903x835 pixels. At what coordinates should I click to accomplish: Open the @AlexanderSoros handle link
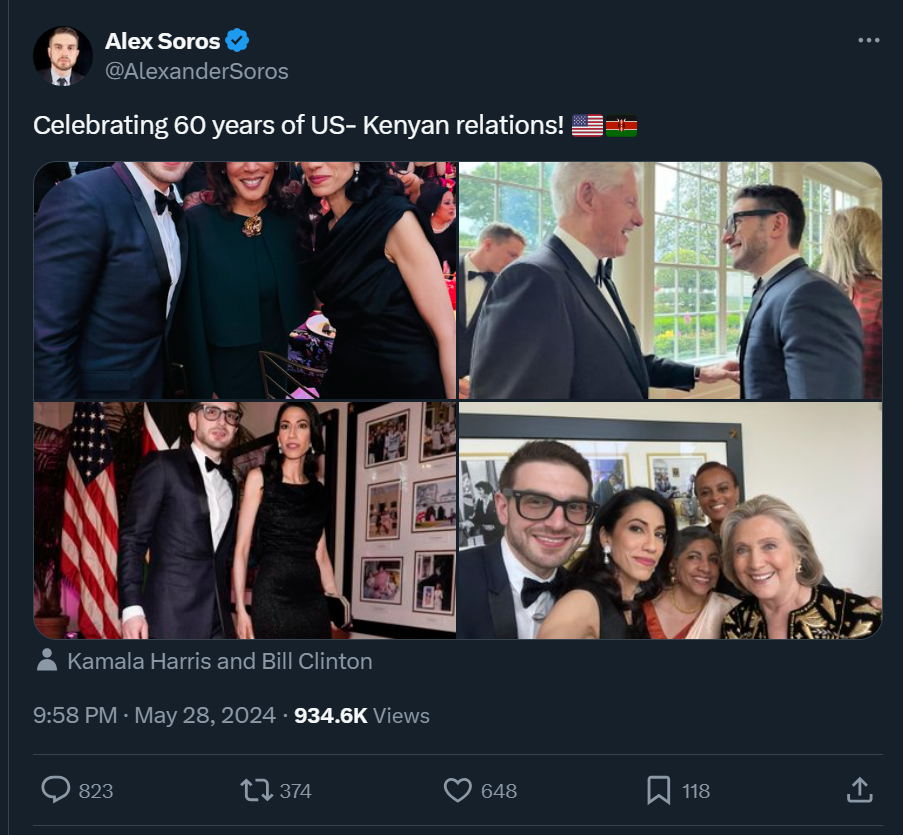tap(196, 71)
